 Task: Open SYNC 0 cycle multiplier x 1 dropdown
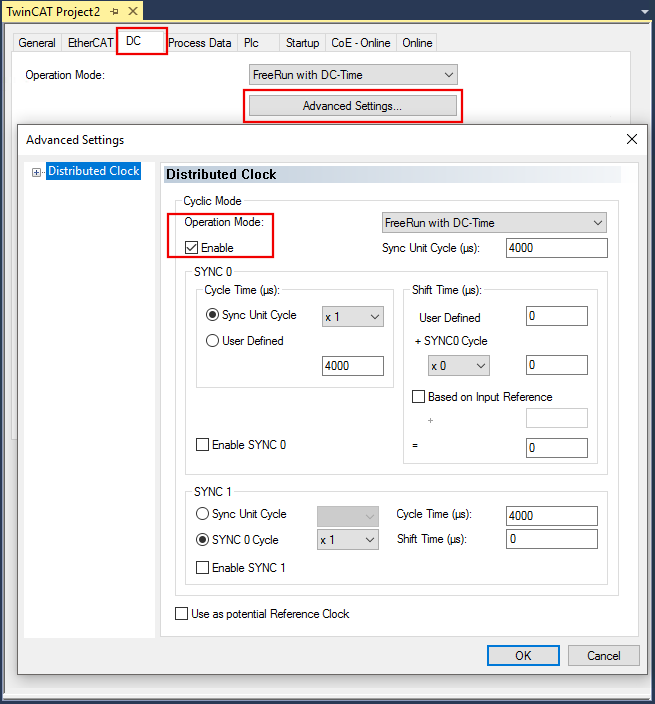pos(352,317)
